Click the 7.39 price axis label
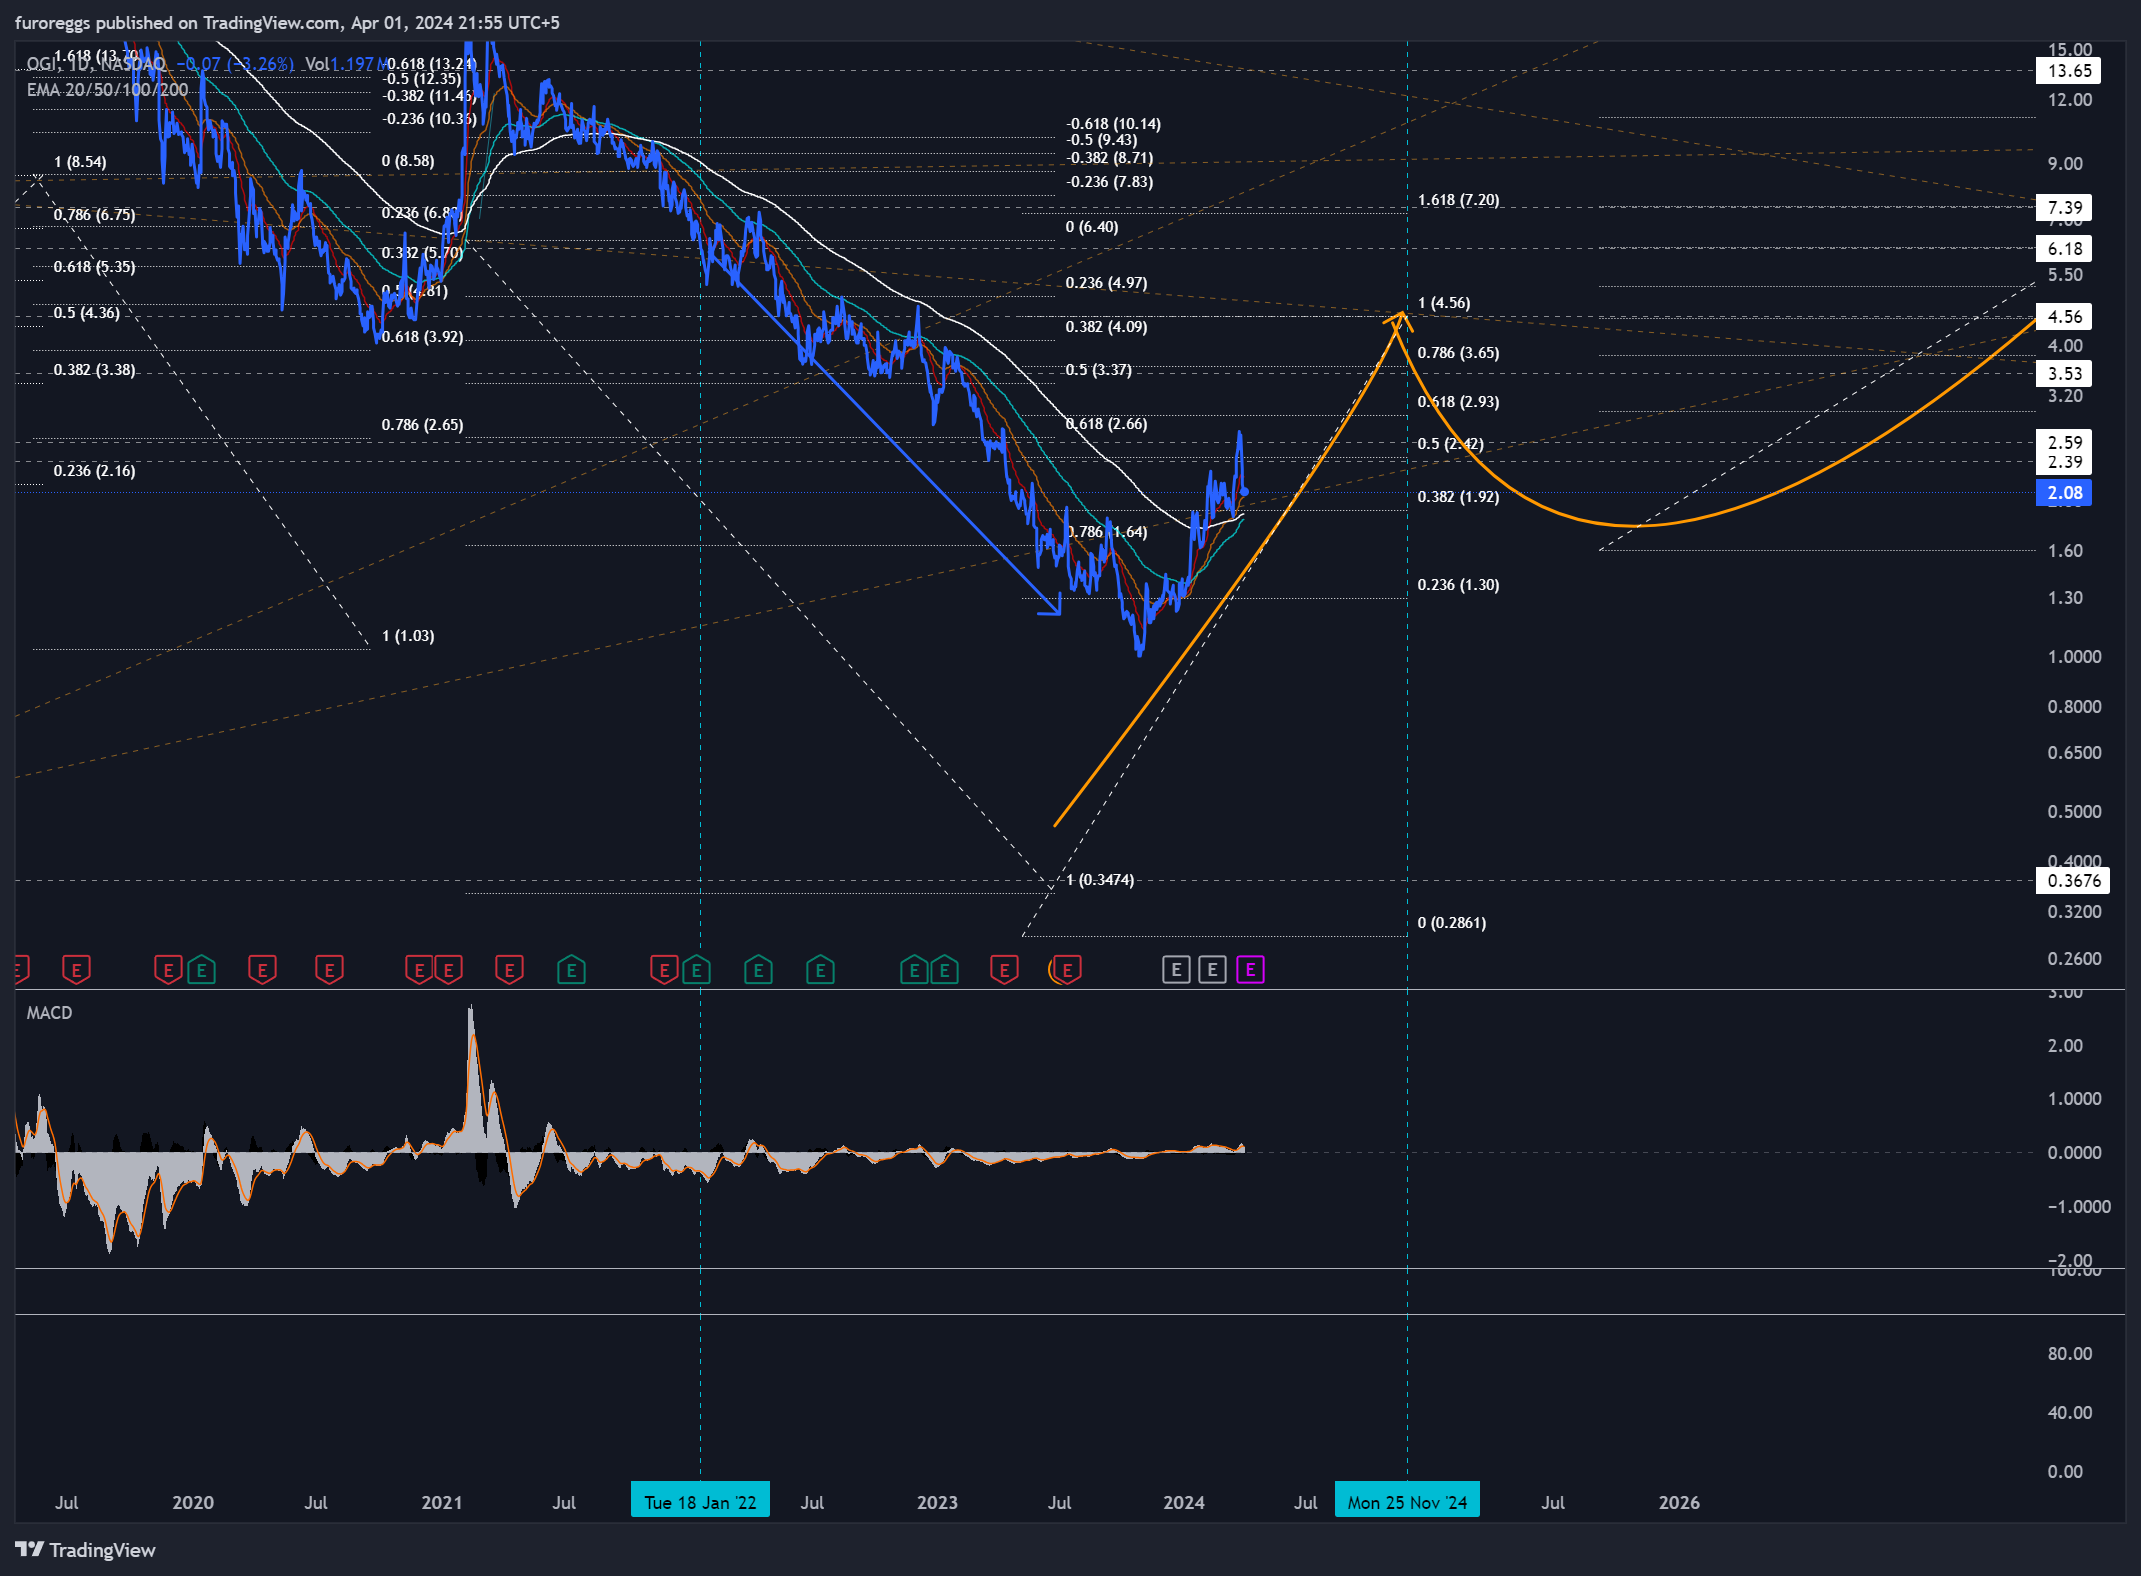This screenshot has height=1576, width=2141. point(2064,207)
